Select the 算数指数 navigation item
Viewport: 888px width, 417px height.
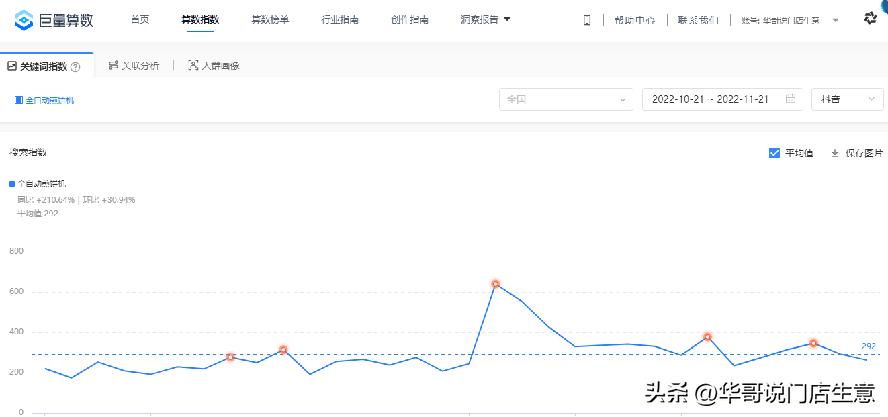point(200,20)
